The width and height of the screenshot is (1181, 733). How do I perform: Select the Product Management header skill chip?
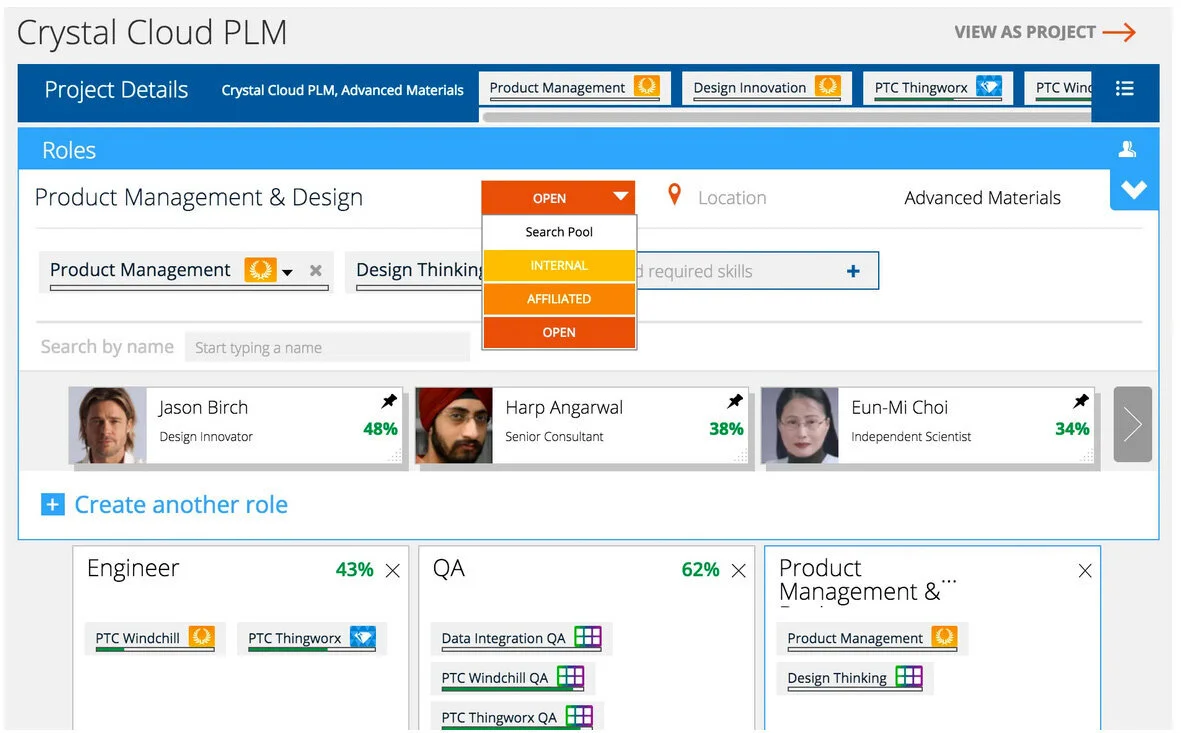[574, 88]
